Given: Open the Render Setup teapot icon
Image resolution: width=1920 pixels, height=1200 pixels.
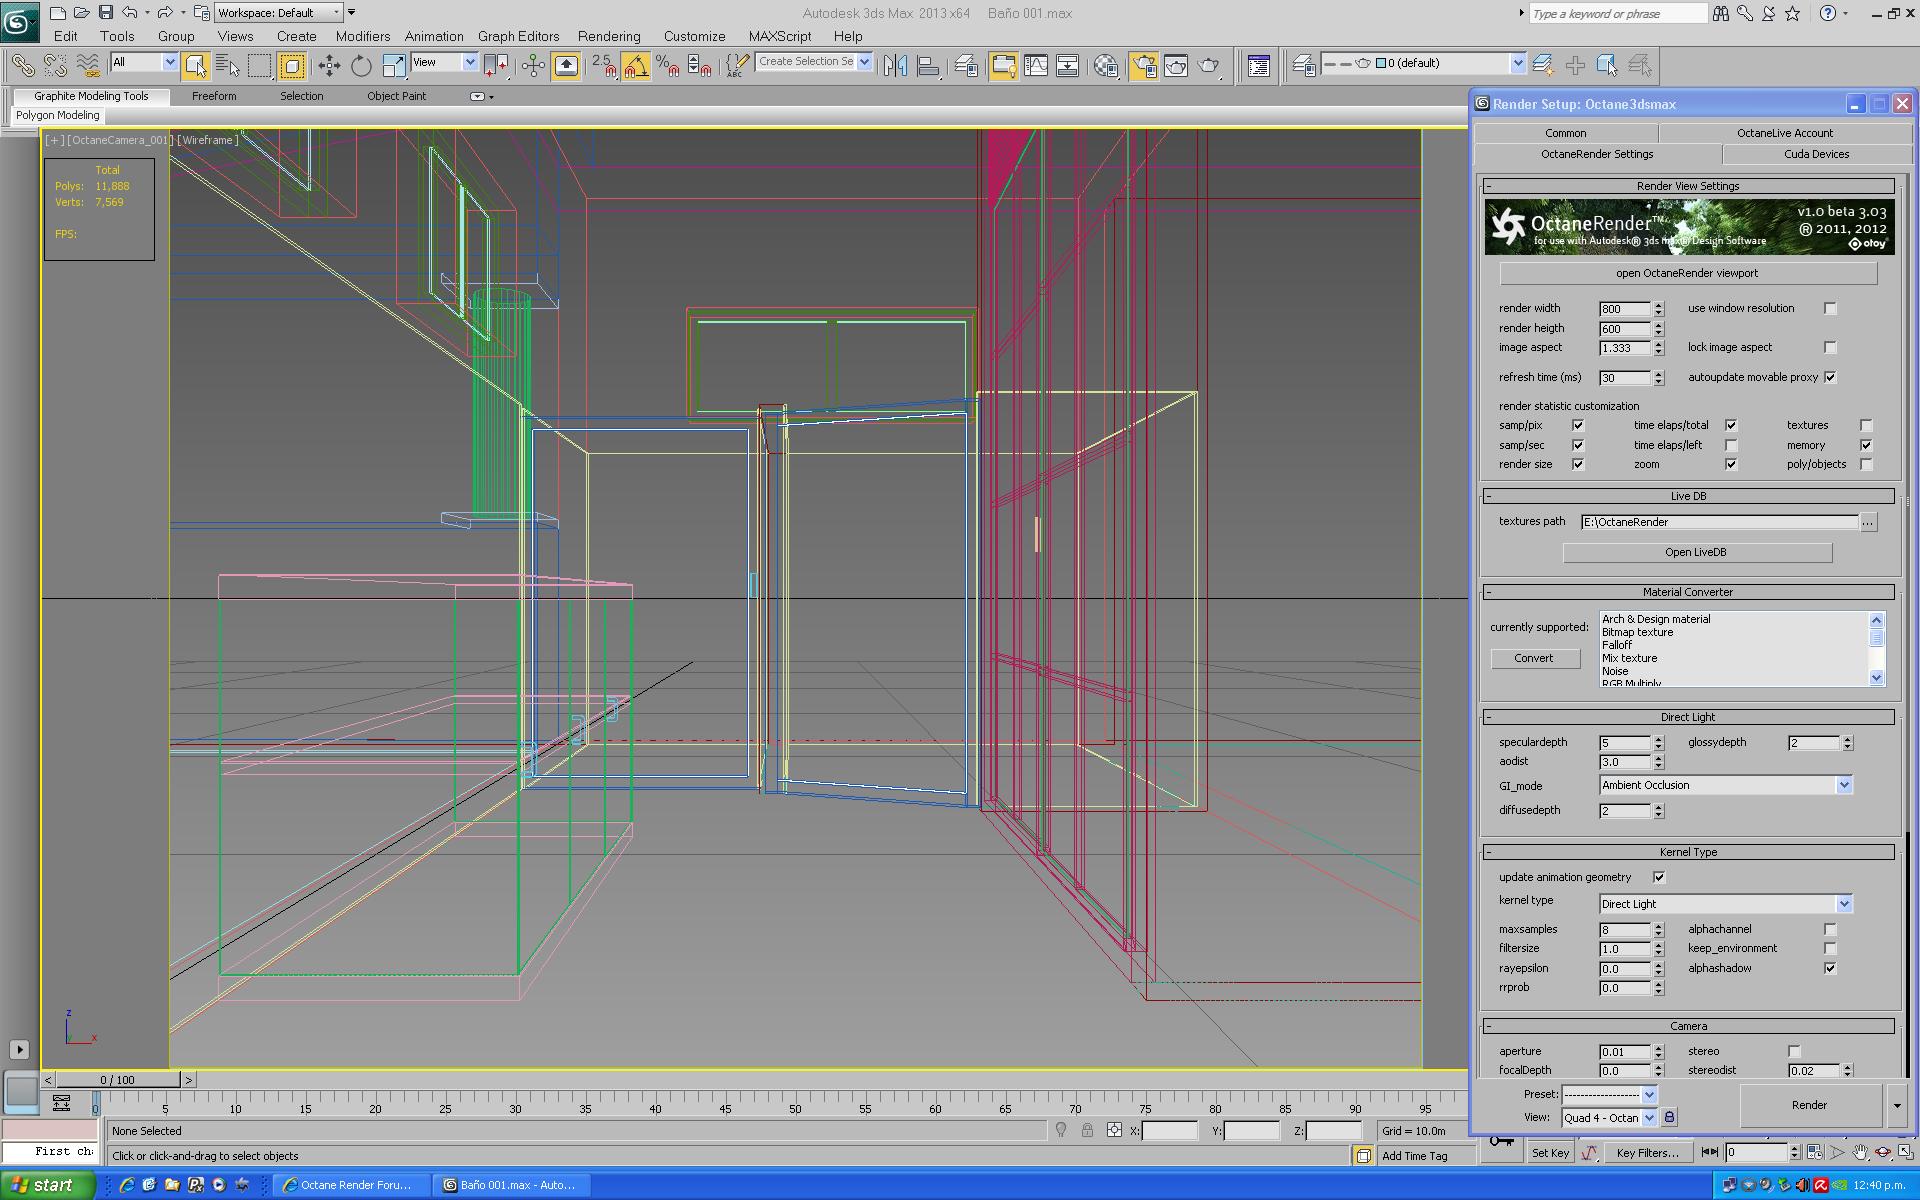Looking at the screenshot, I should click(x=1144, y=66).
